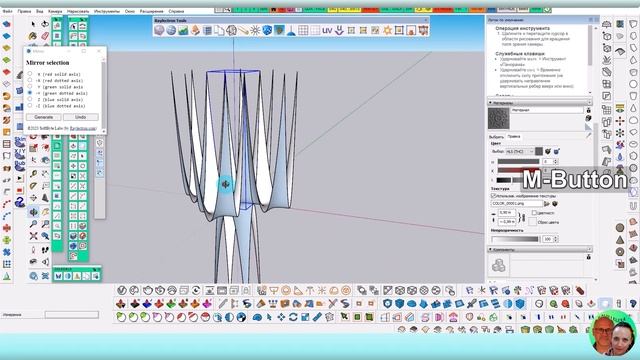This screenshot has height=360, width=640.
Task: Click the gray current color swatch
Action: (539, 151)
